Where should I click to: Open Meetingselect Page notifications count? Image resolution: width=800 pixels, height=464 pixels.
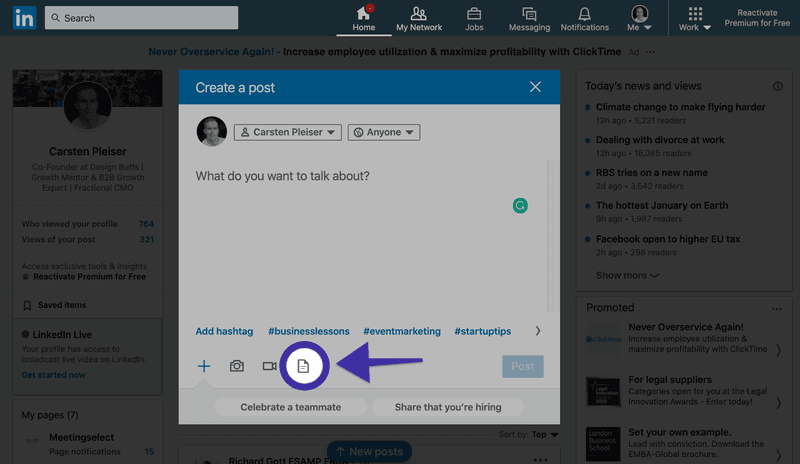[149, 452]
